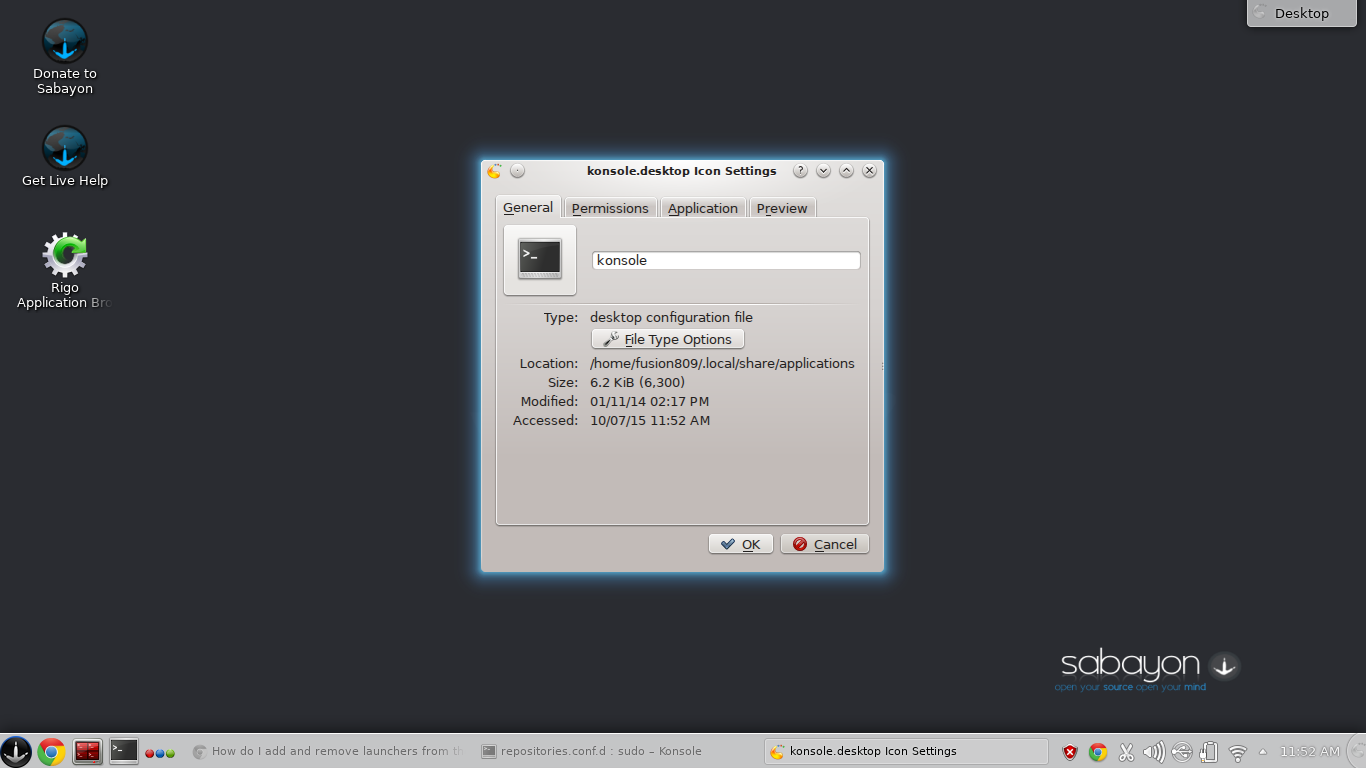Open the USB device notifier tray icon
The height and width of the screenshot is (768, 1366).
(1182, 752)
